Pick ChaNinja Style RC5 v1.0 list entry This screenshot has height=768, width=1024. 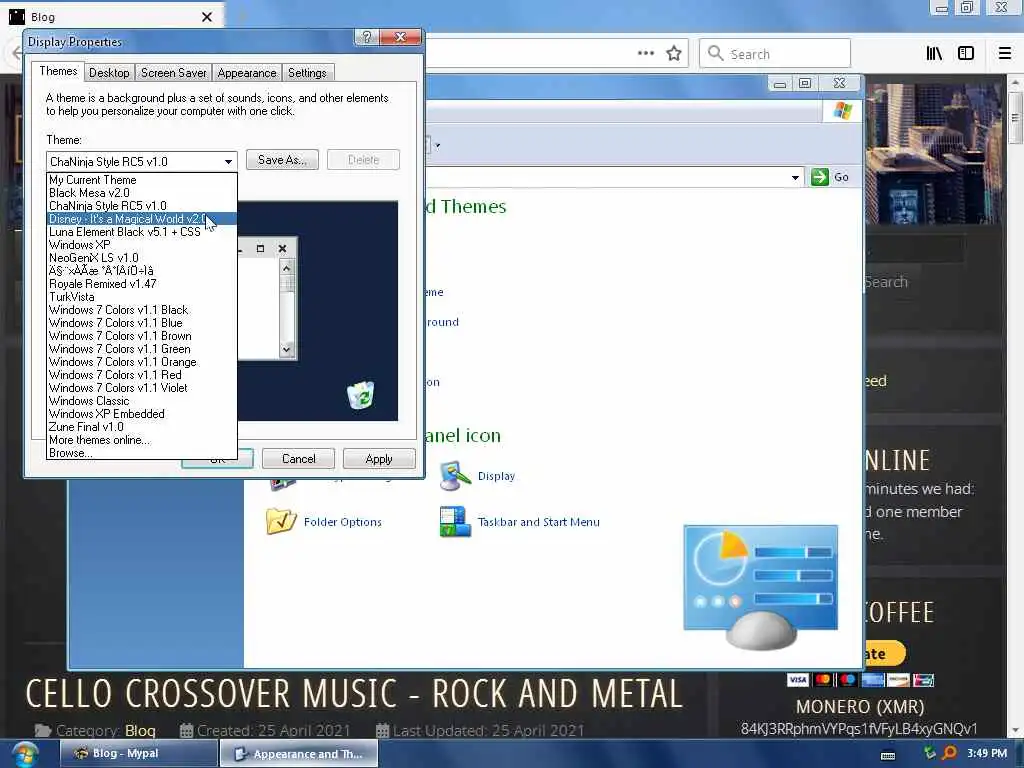point(142,206)
